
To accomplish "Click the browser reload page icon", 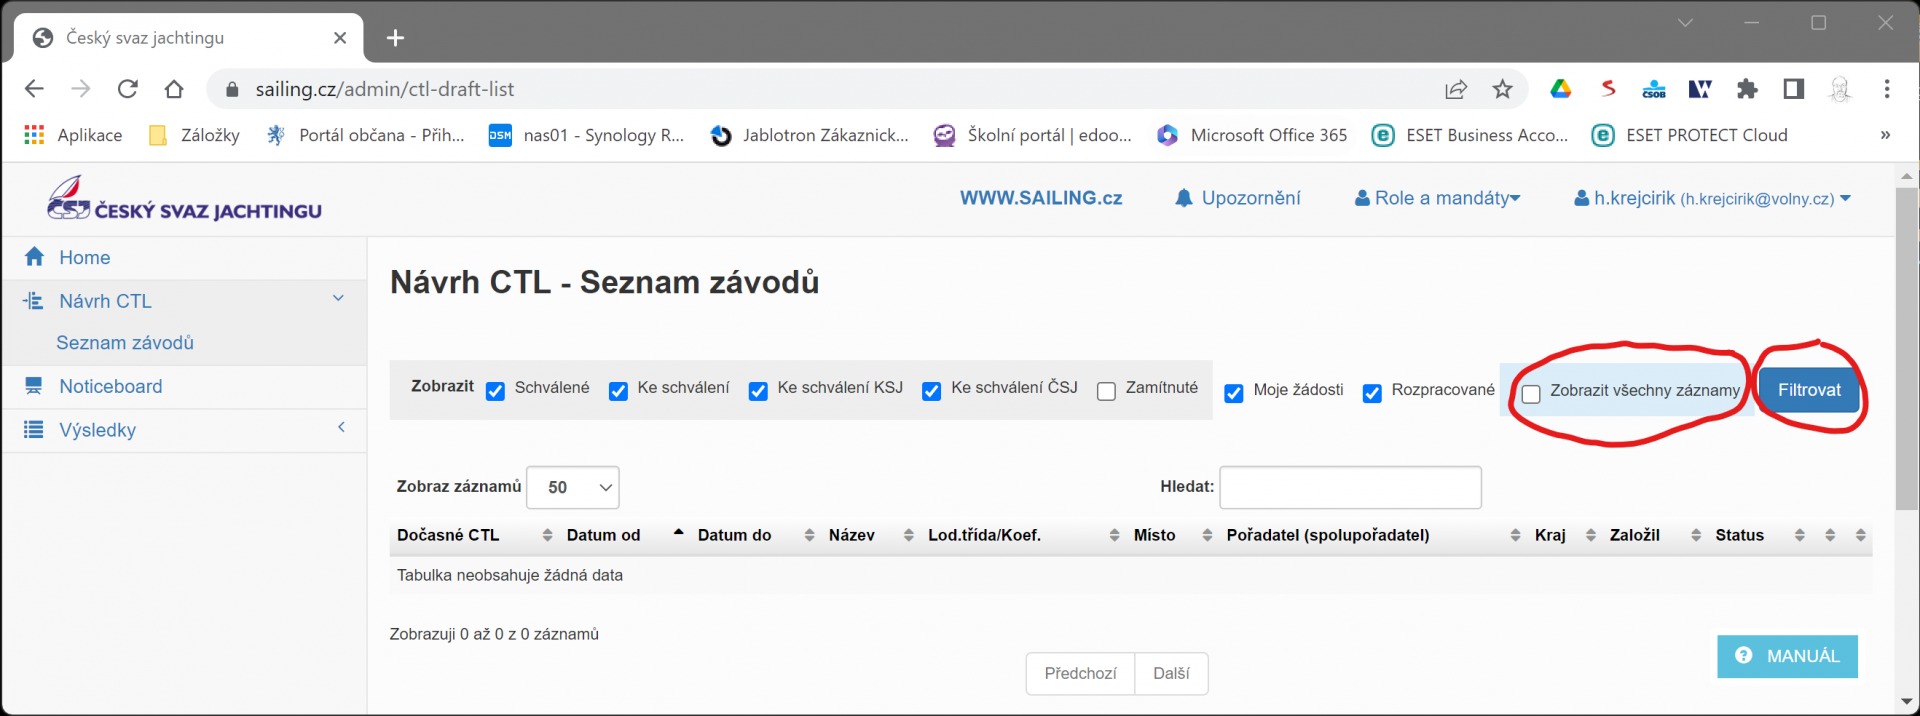I will (127, 89).
